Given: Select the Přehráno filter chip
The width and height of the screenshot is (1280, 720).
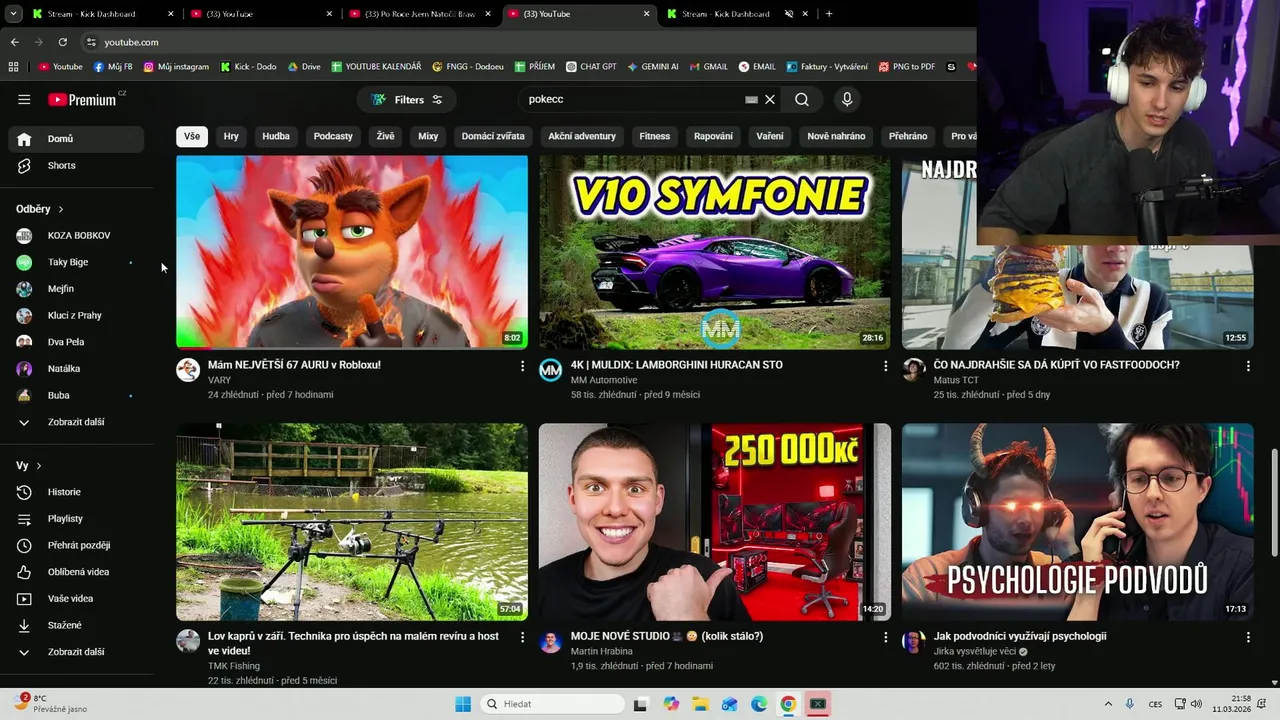Looking at the screenshot, I should (x=908, y=136).
